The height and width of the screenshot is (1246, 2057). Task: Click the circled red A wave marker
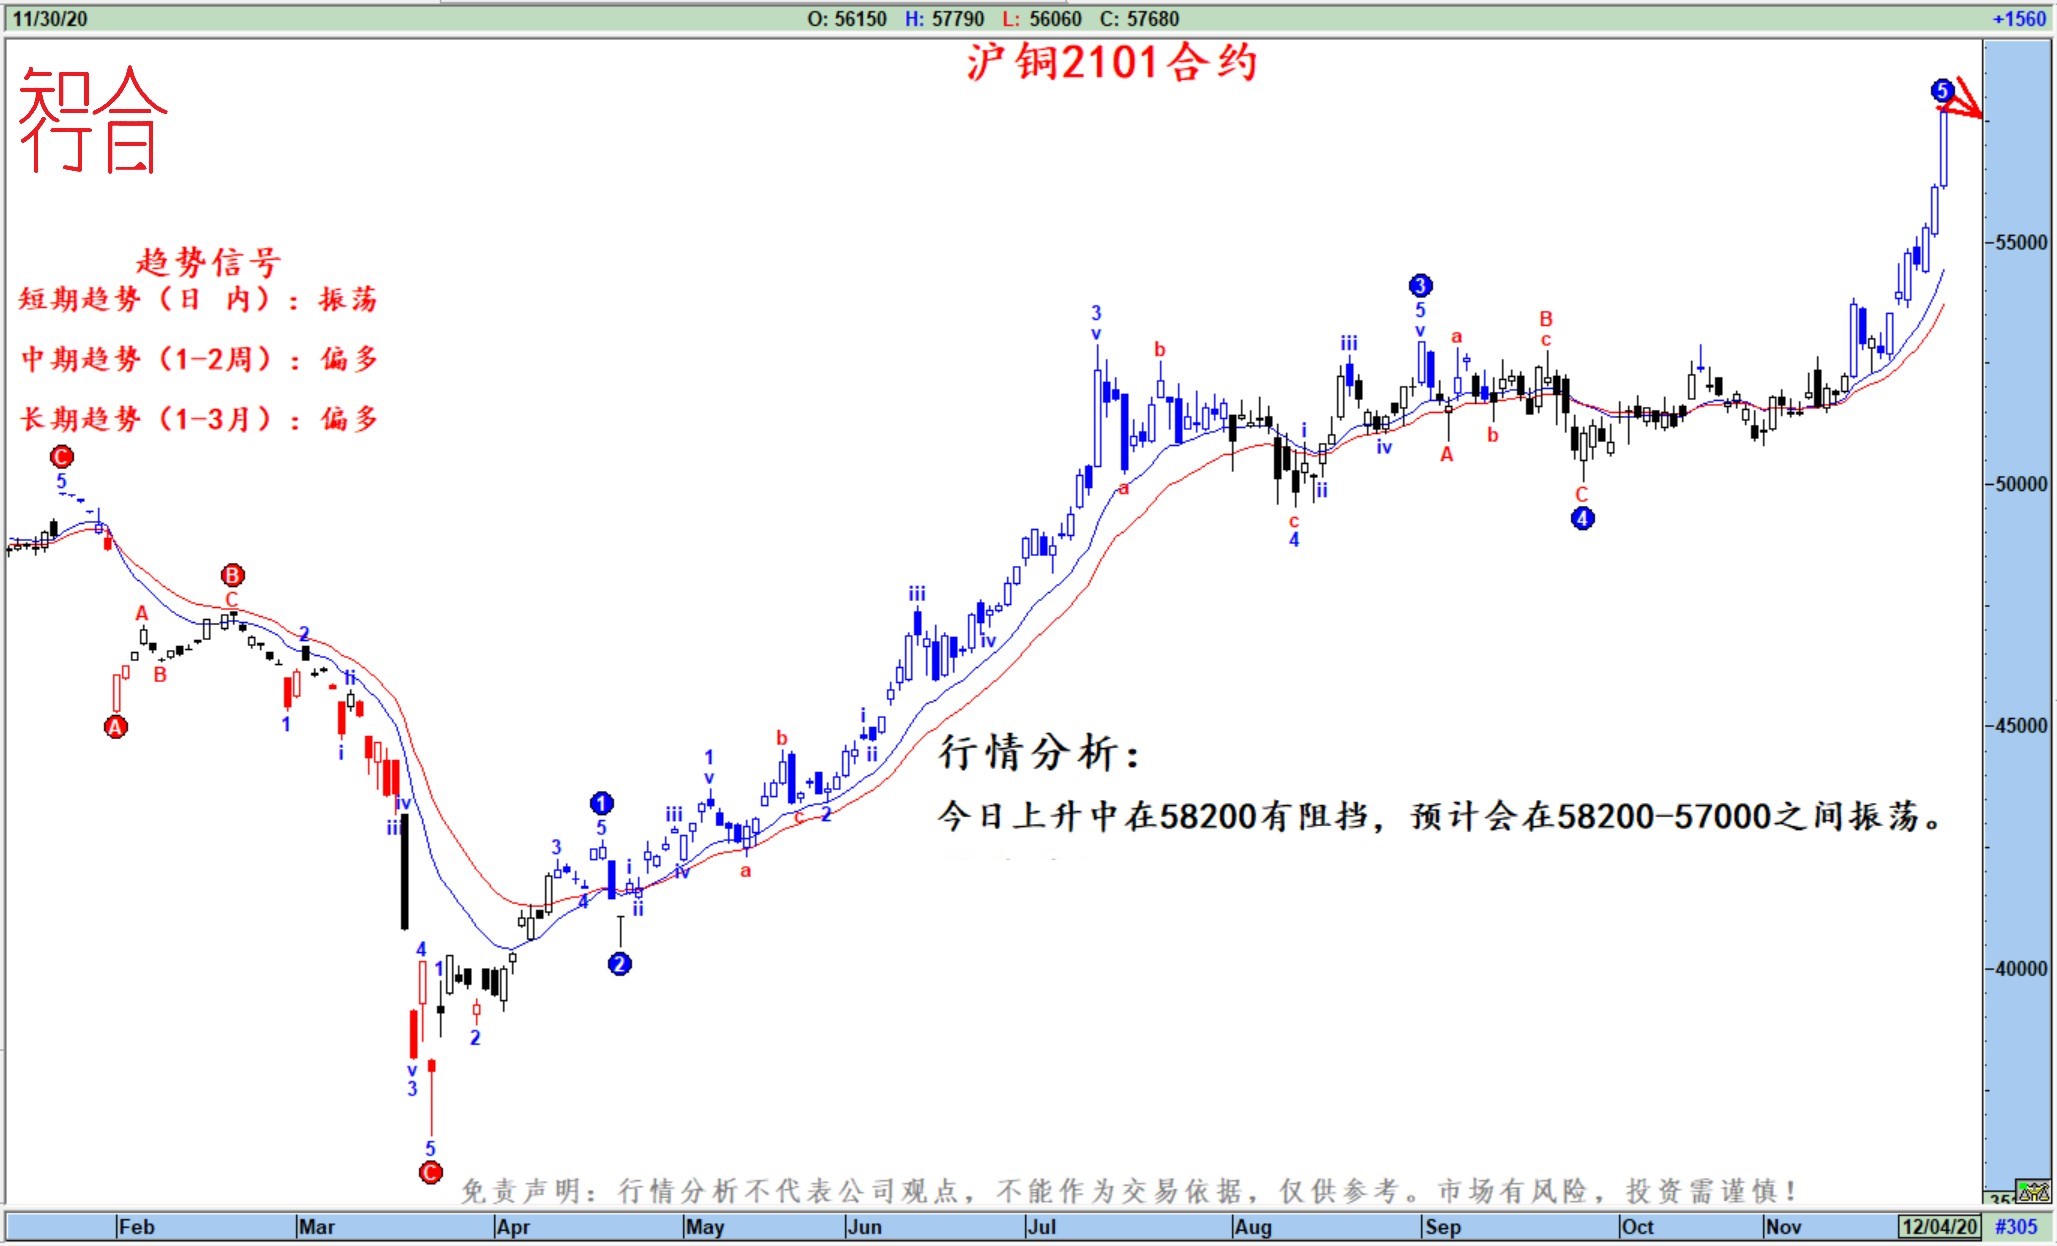click(x=116, y=727)
